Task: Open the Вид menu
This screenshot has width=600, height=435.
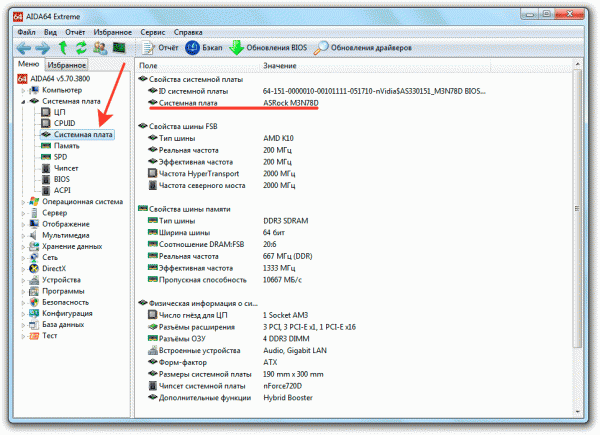Action: [x=50, y=32]
